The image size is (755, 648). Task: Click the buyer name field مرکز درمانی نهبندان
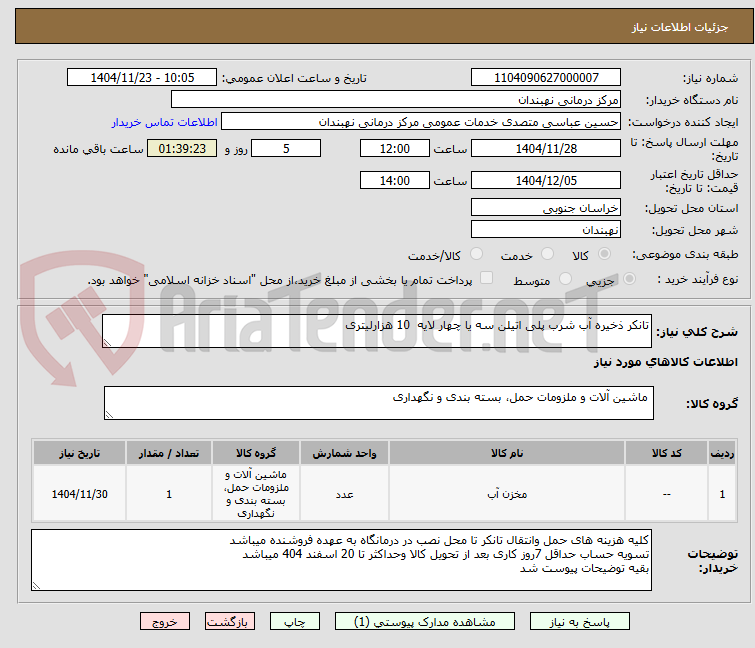pos(396,100)
